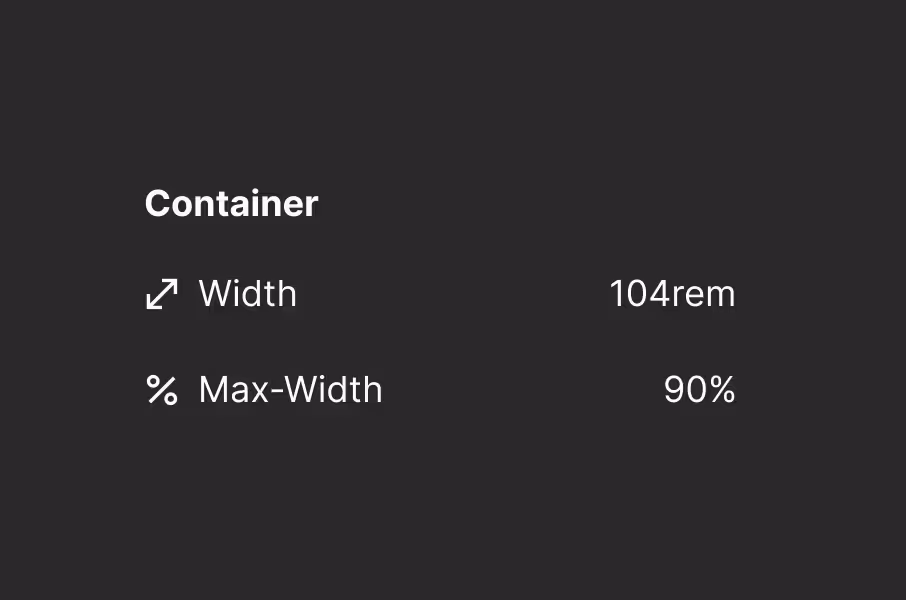
Task: Click the first letter of the Container title
Action: (156, 204)
